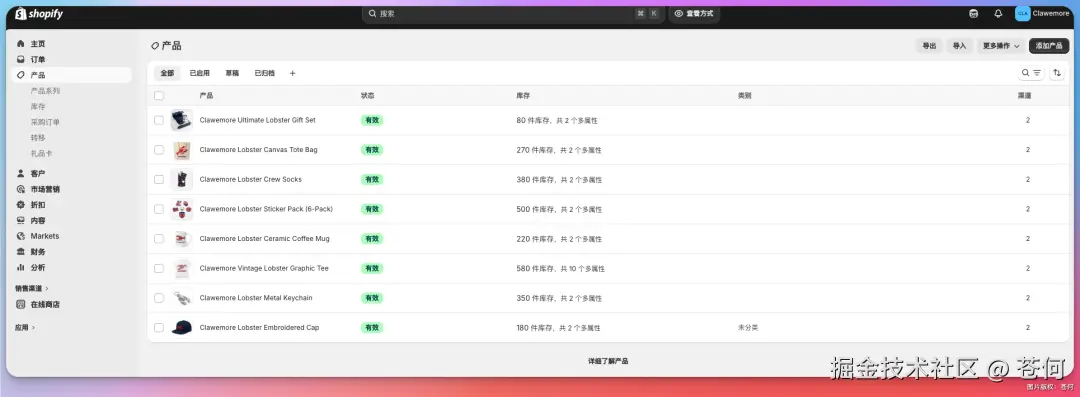
Task: Check the Vintage Lobster Graphic Tee row
Action: (159, 268)
